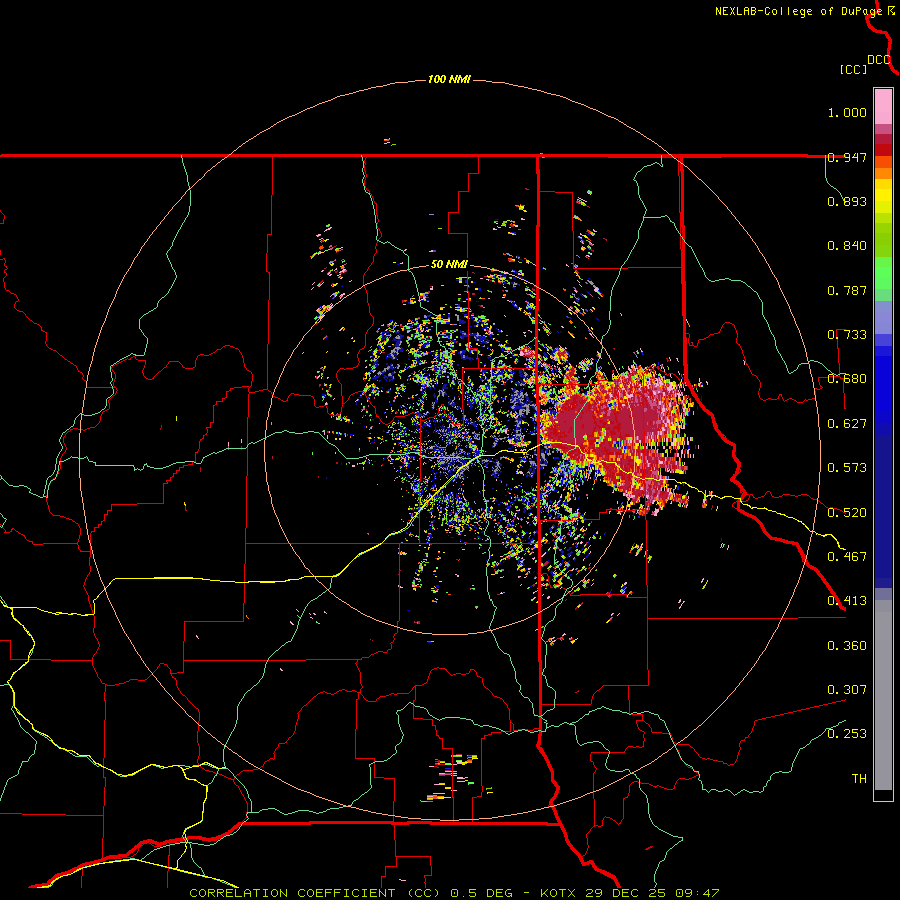Viewport: 900px width, 900px height.
Task: Select the 0.520 scale value
Action: tap(847, 512)
